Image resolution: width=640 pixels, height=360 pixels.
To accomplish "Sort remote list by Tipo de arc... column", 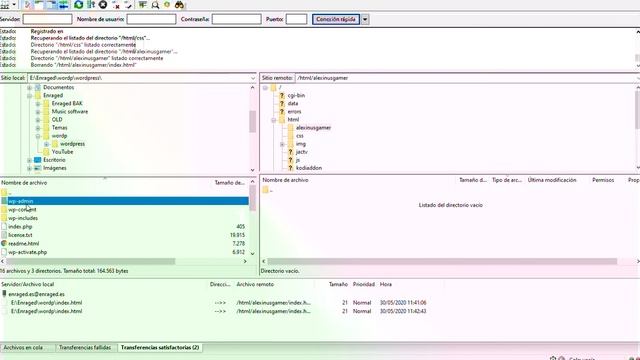I will point(507,180).
